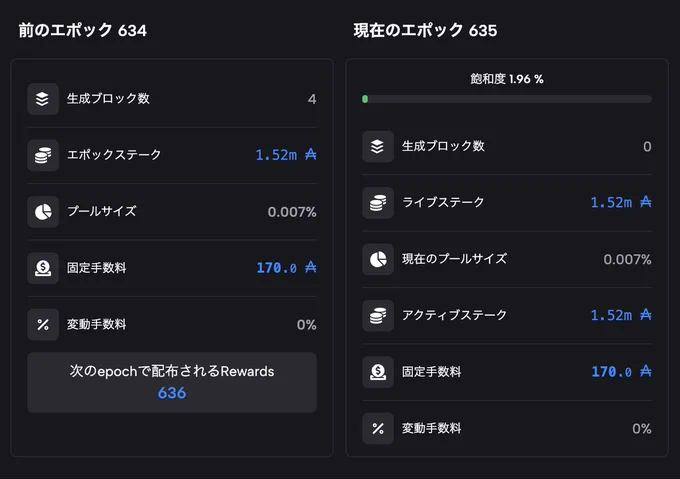Click the pie chart icon beside 現在のプールサイズ
680x479 pixels.
[378, 259]
